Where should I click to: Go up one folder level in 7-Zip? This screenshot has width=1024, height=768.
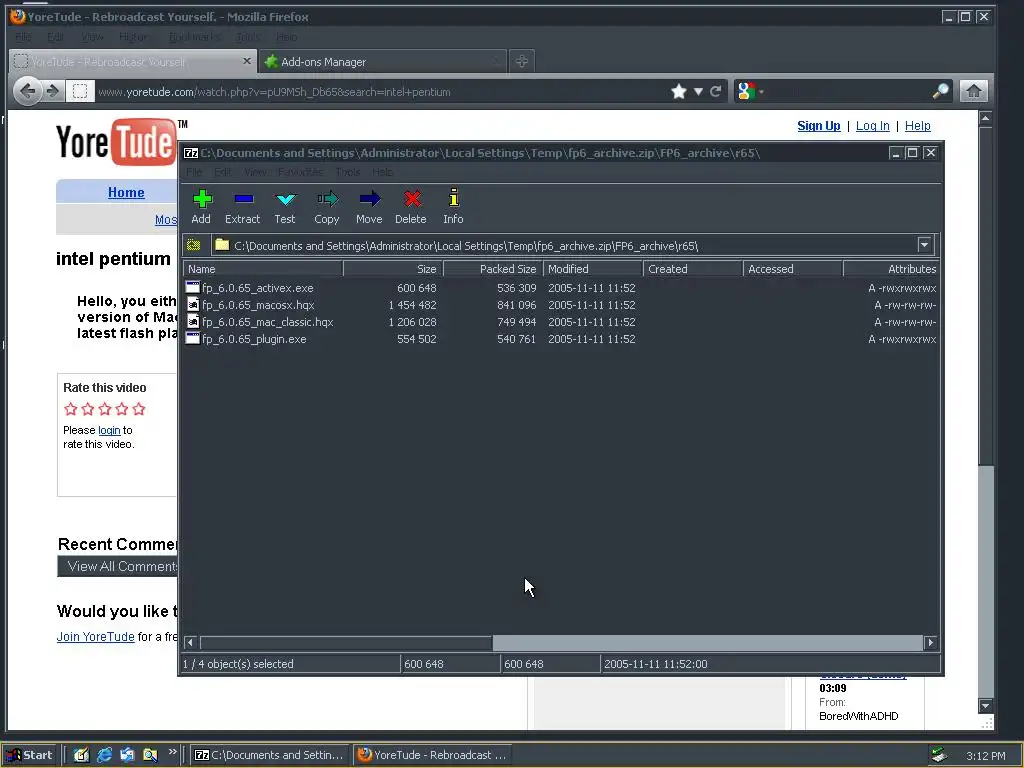(194, 246)
